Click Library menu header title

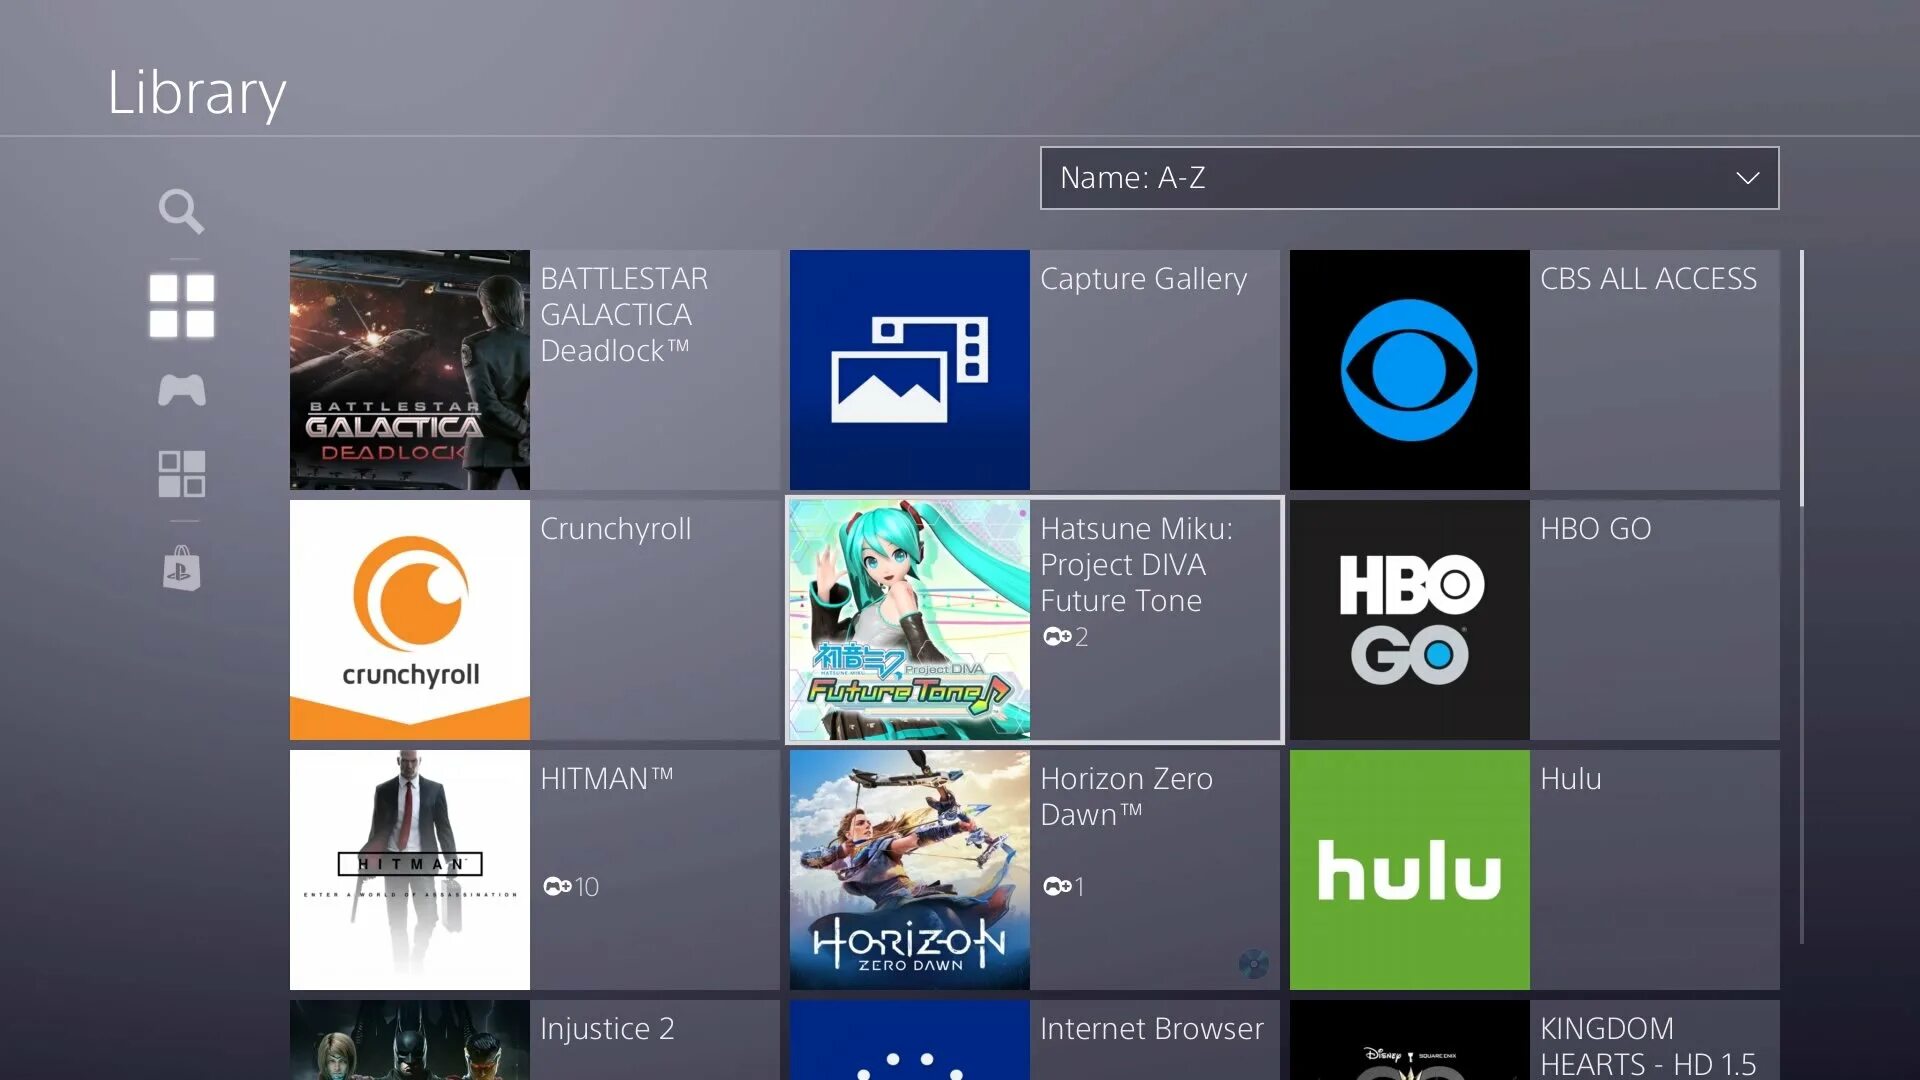click(196, 90)
